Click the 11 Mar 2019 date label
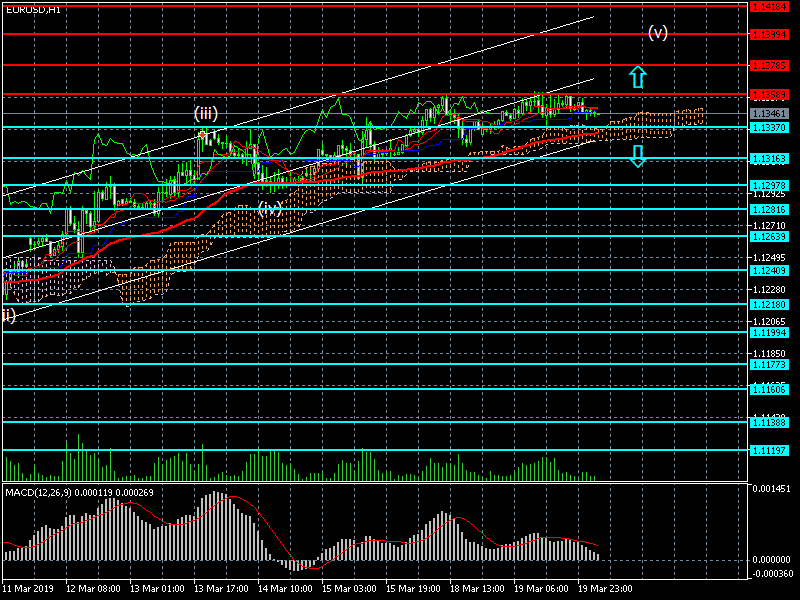 [x=28, y=589]
